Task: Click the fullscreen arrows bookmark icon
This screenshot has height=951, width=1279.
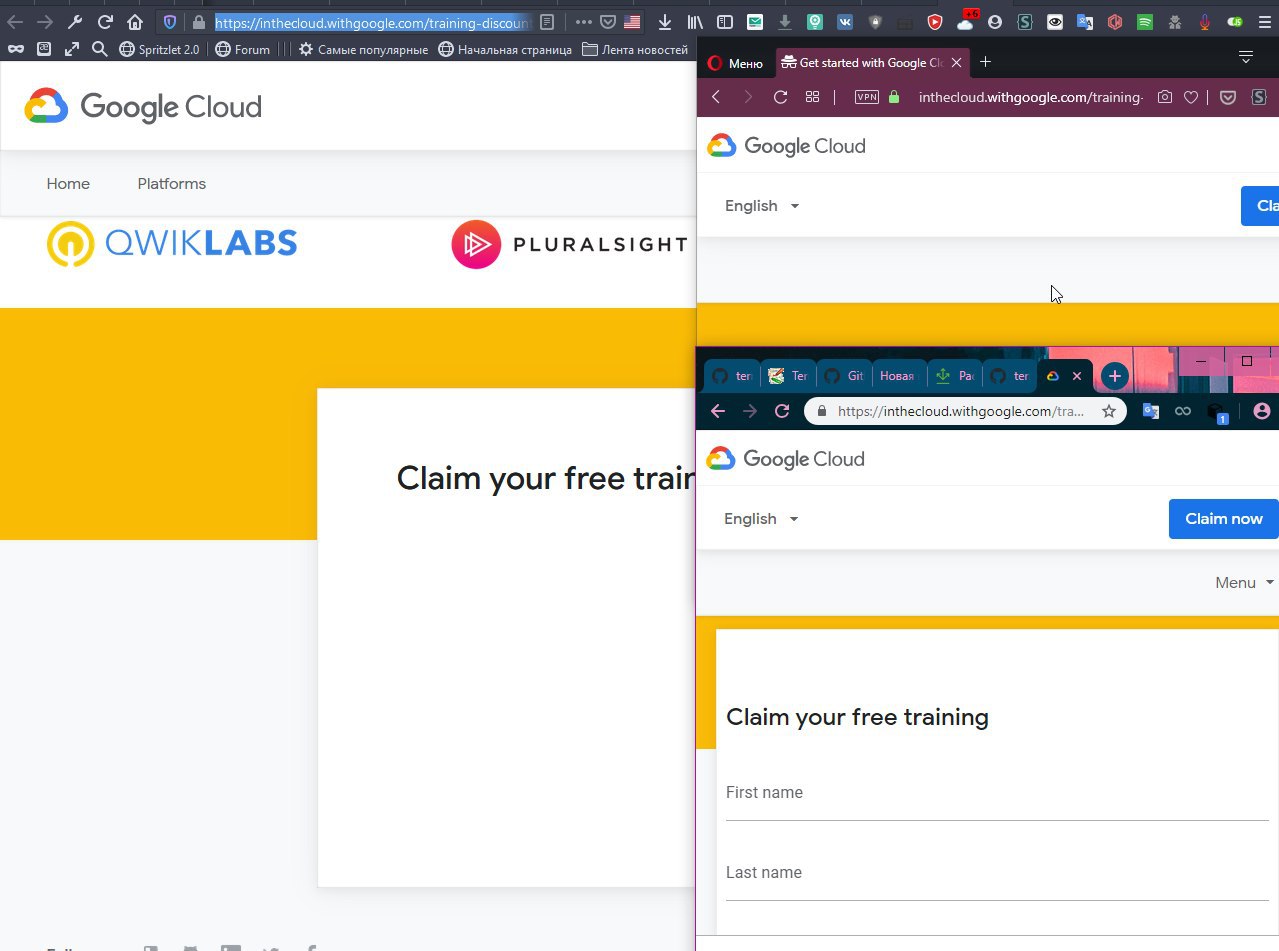Action: click(x=72, y=49)
